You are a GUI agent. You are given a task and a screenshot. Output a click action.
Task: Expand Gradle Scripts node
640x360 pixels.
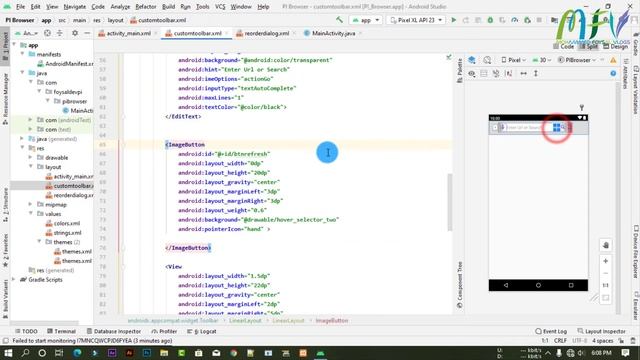click(14, 280)
